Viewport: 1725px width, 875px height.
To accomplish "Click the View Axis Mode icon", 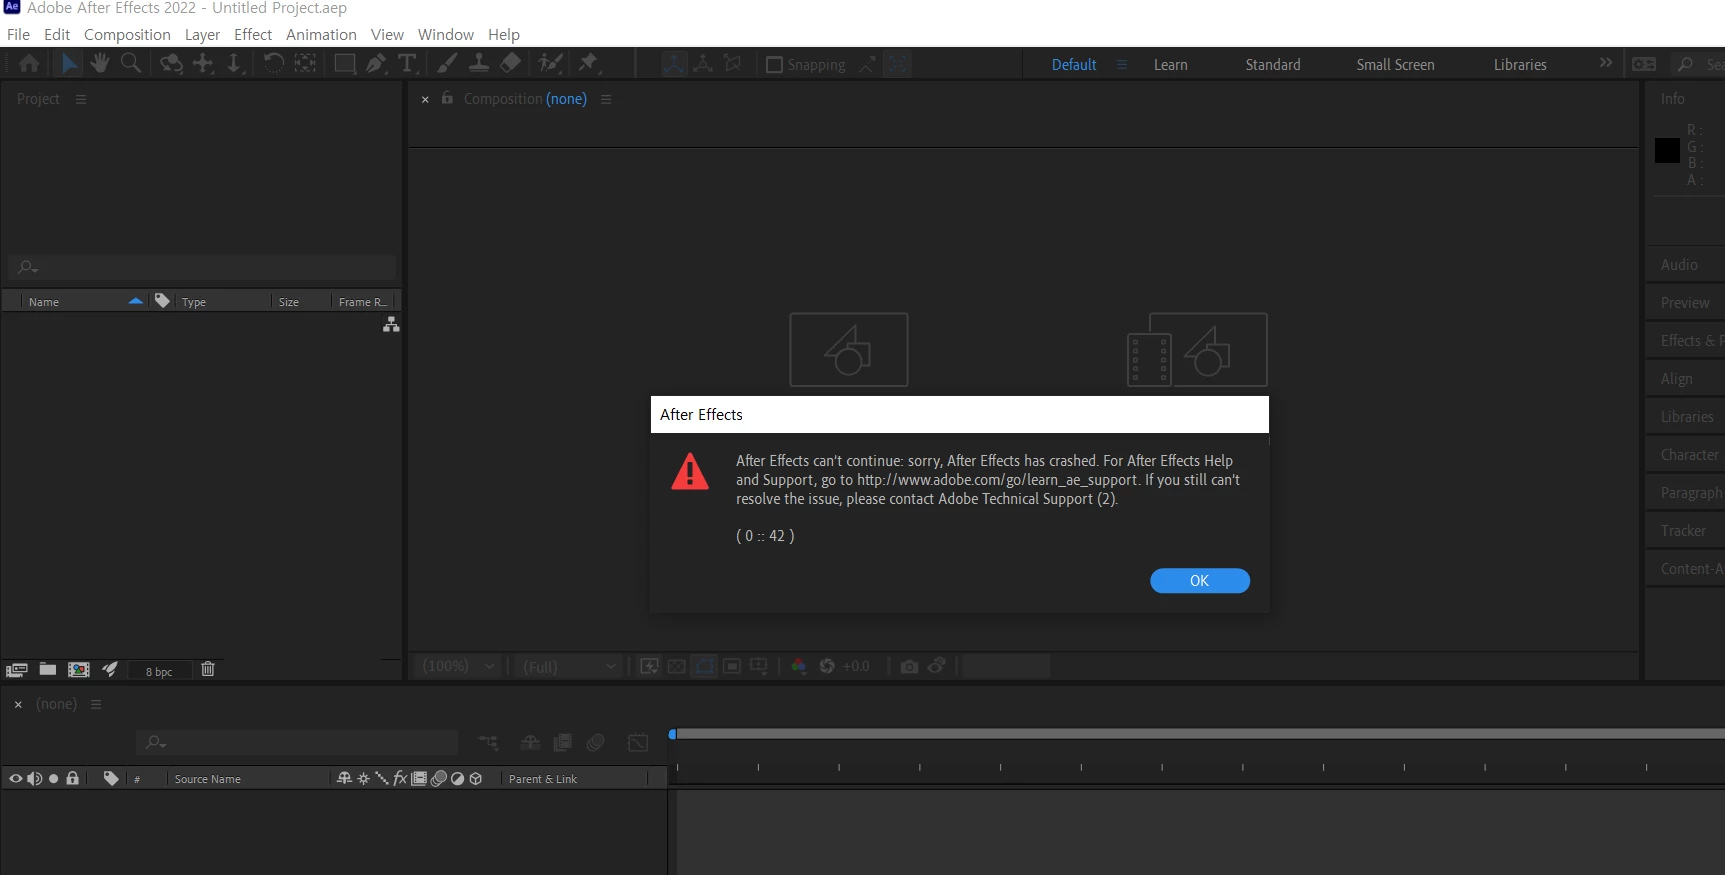I will pos(733,64).
